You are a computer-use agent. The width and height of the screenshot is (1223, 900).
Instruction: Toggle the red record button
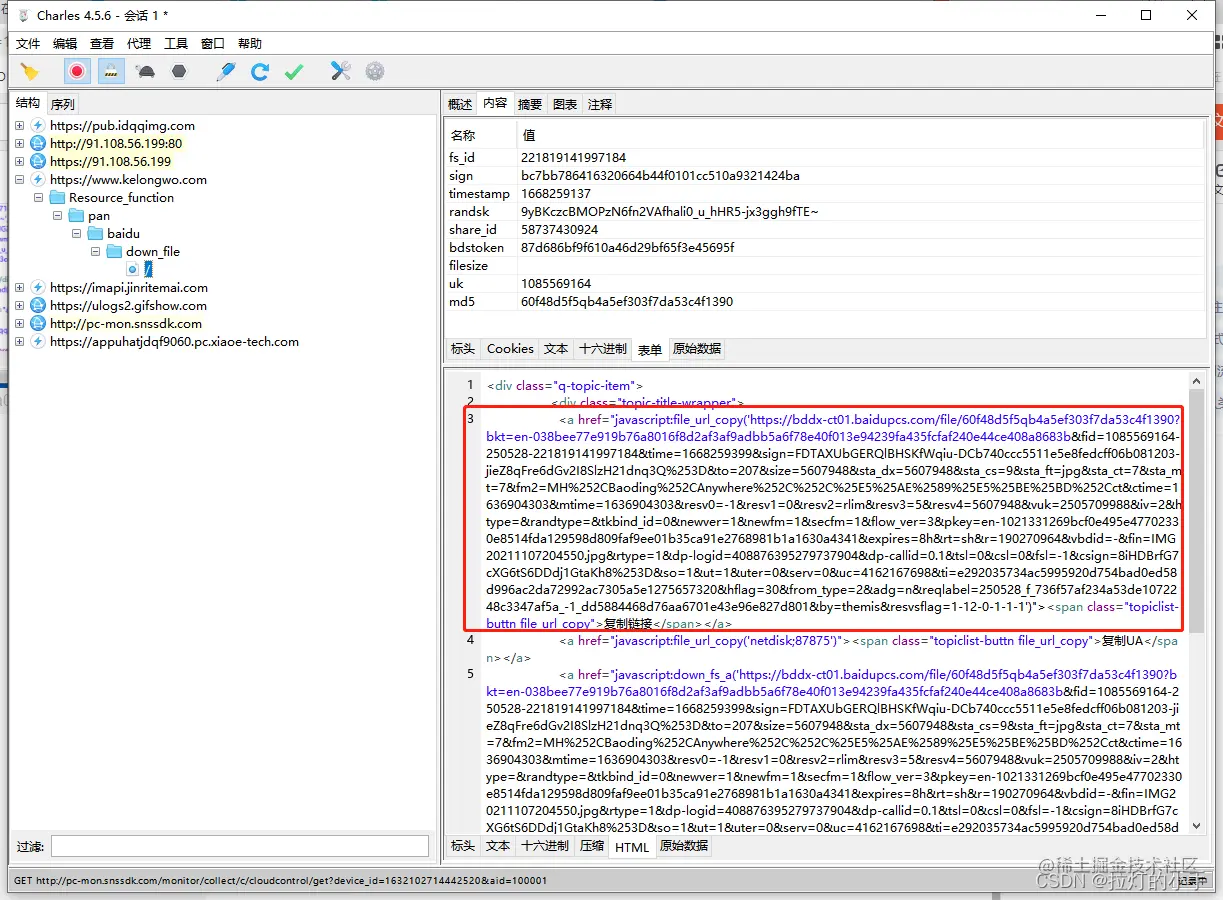pyautogui.click(x=77, y=71)
